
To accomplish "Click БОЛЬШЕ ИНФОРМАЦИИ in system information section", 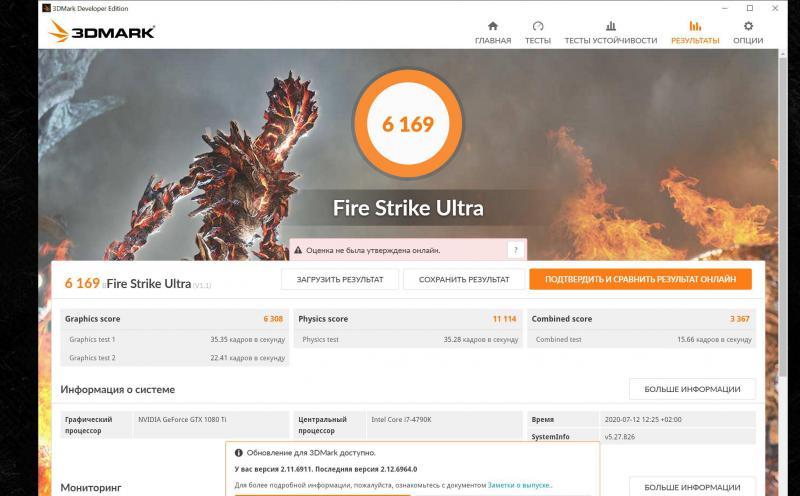I will click(692, 389).
